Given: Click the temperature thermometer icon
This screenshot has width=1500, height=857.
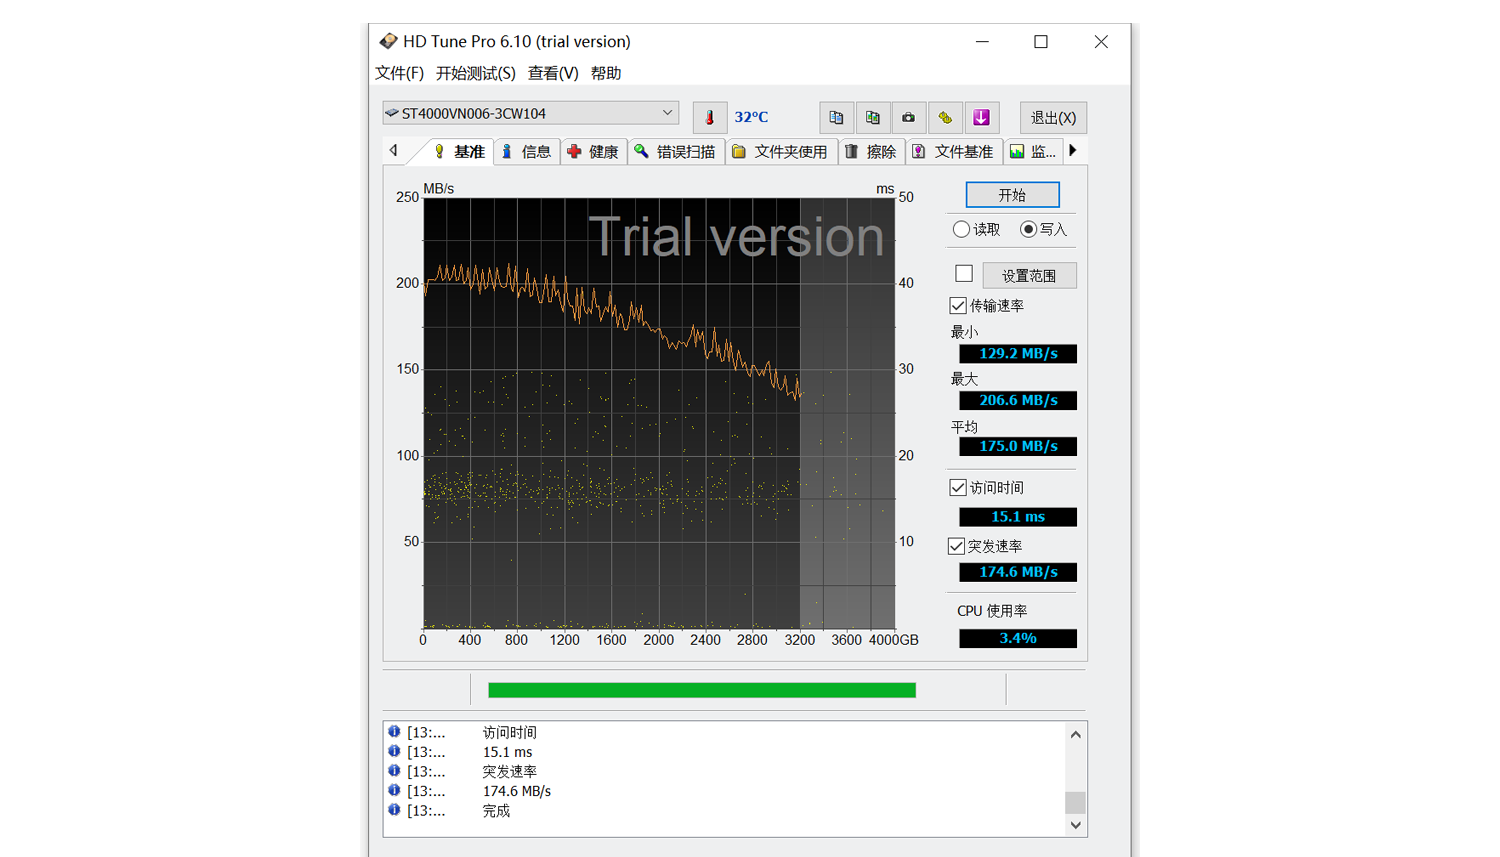Looking at the screenshot, I should tap(710, 117).
